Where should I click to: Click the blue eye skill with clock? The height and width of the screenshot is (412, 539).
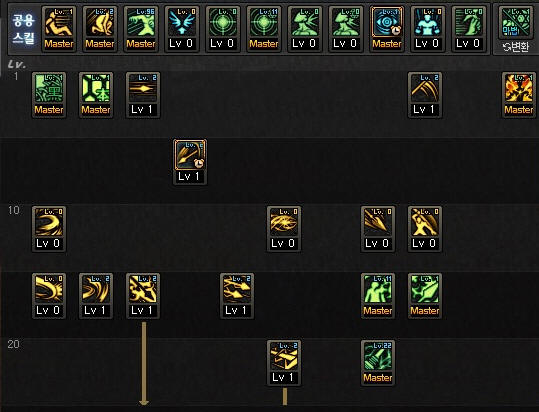pyautogui.click(x=387, y=29)
